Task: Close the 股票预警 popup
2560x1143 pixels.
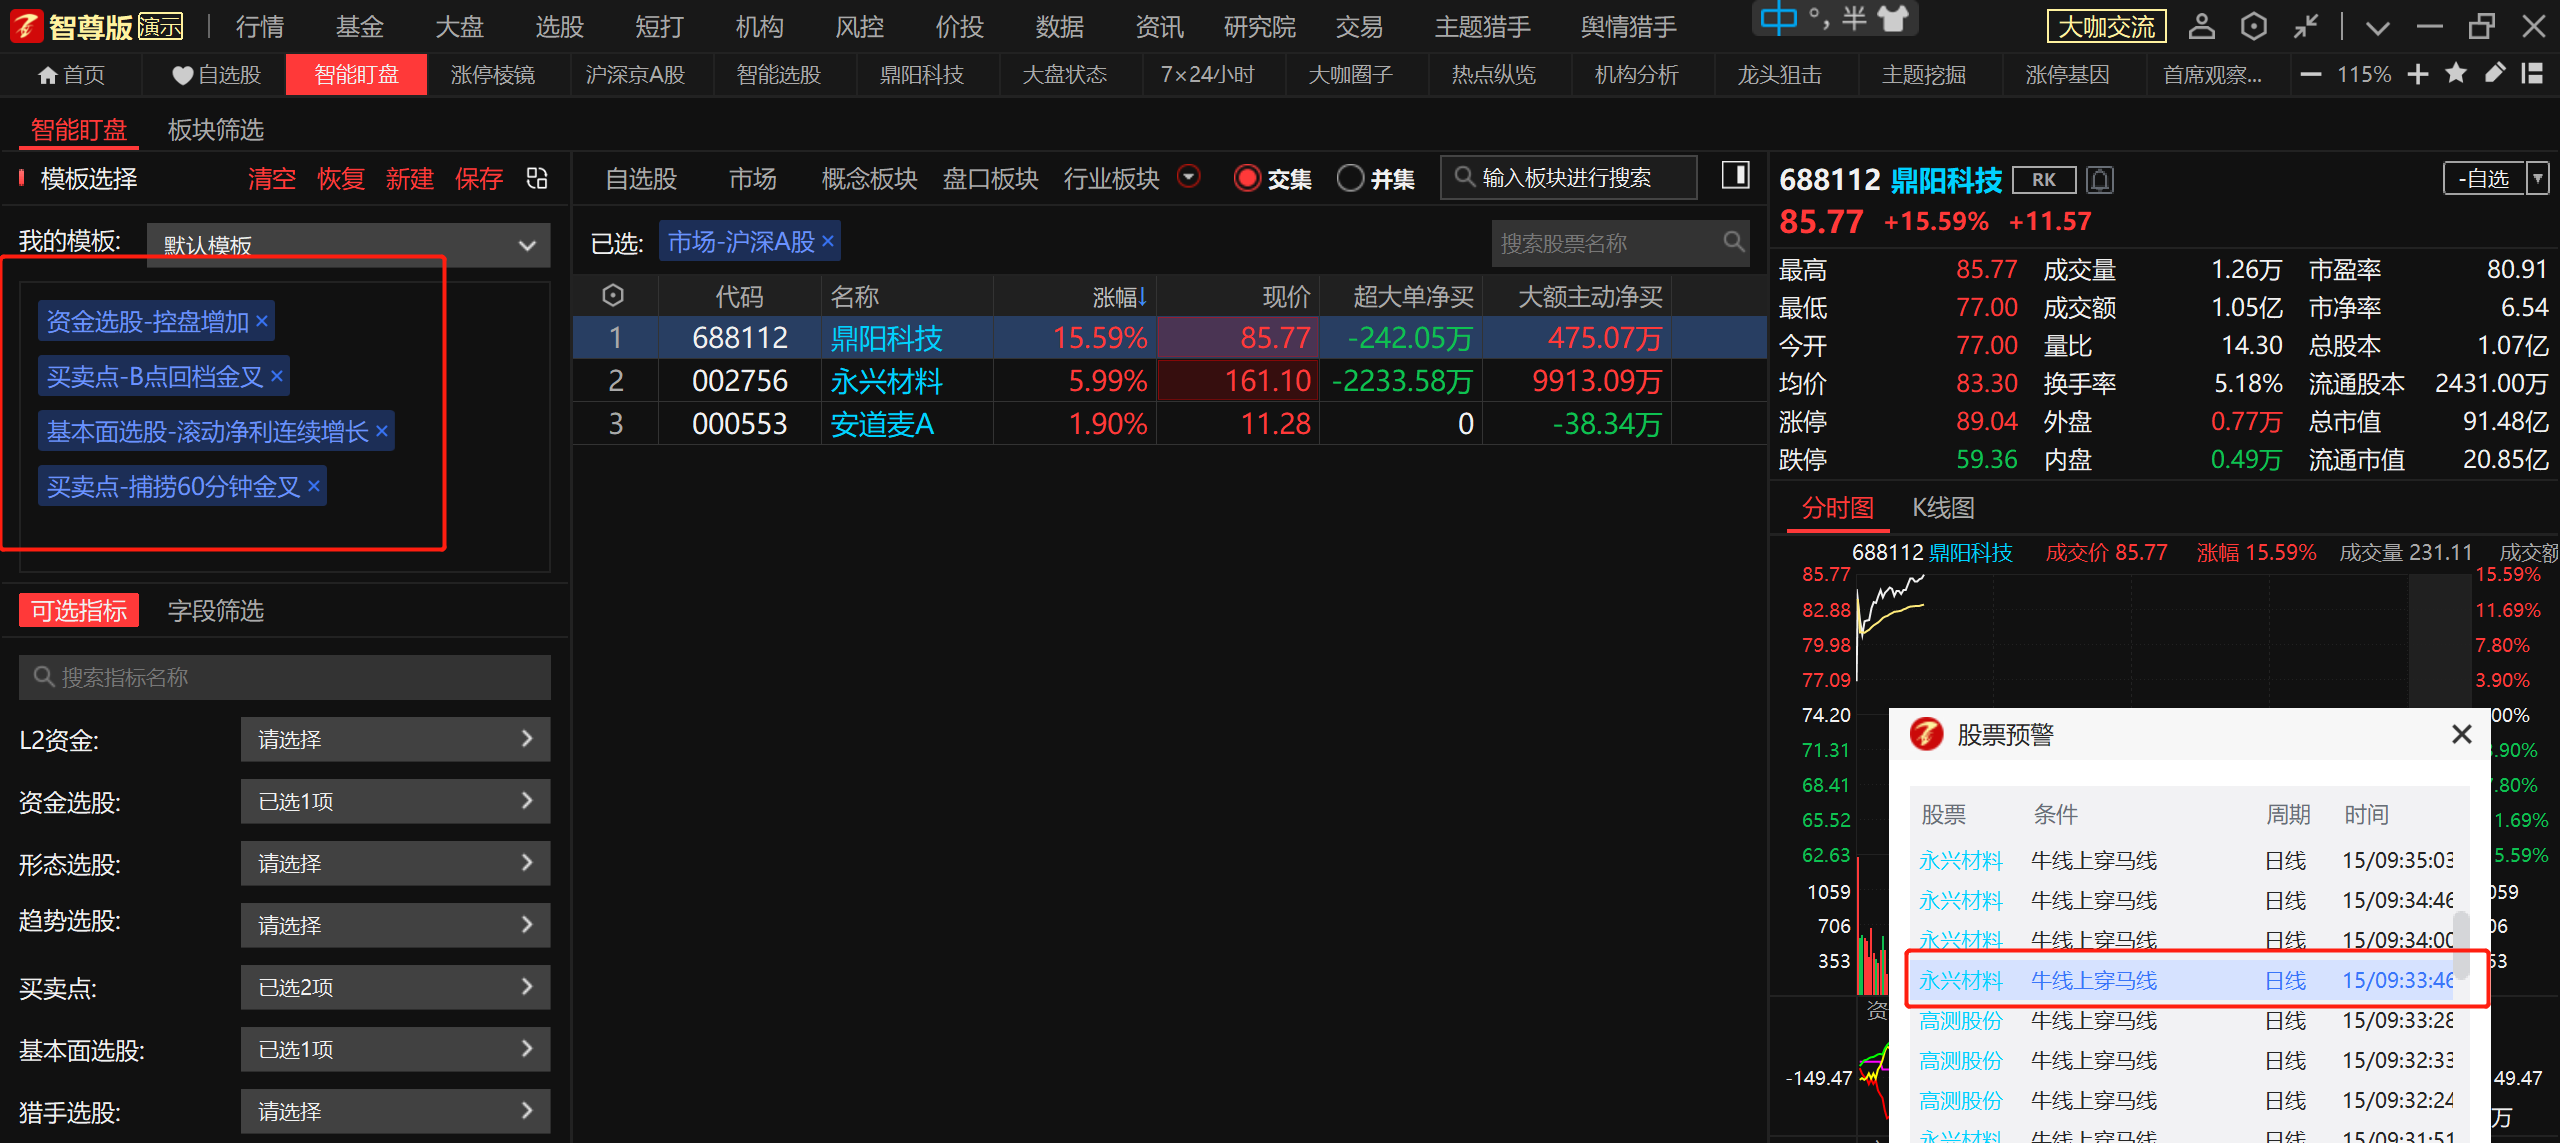Action: coord(2461,735)
